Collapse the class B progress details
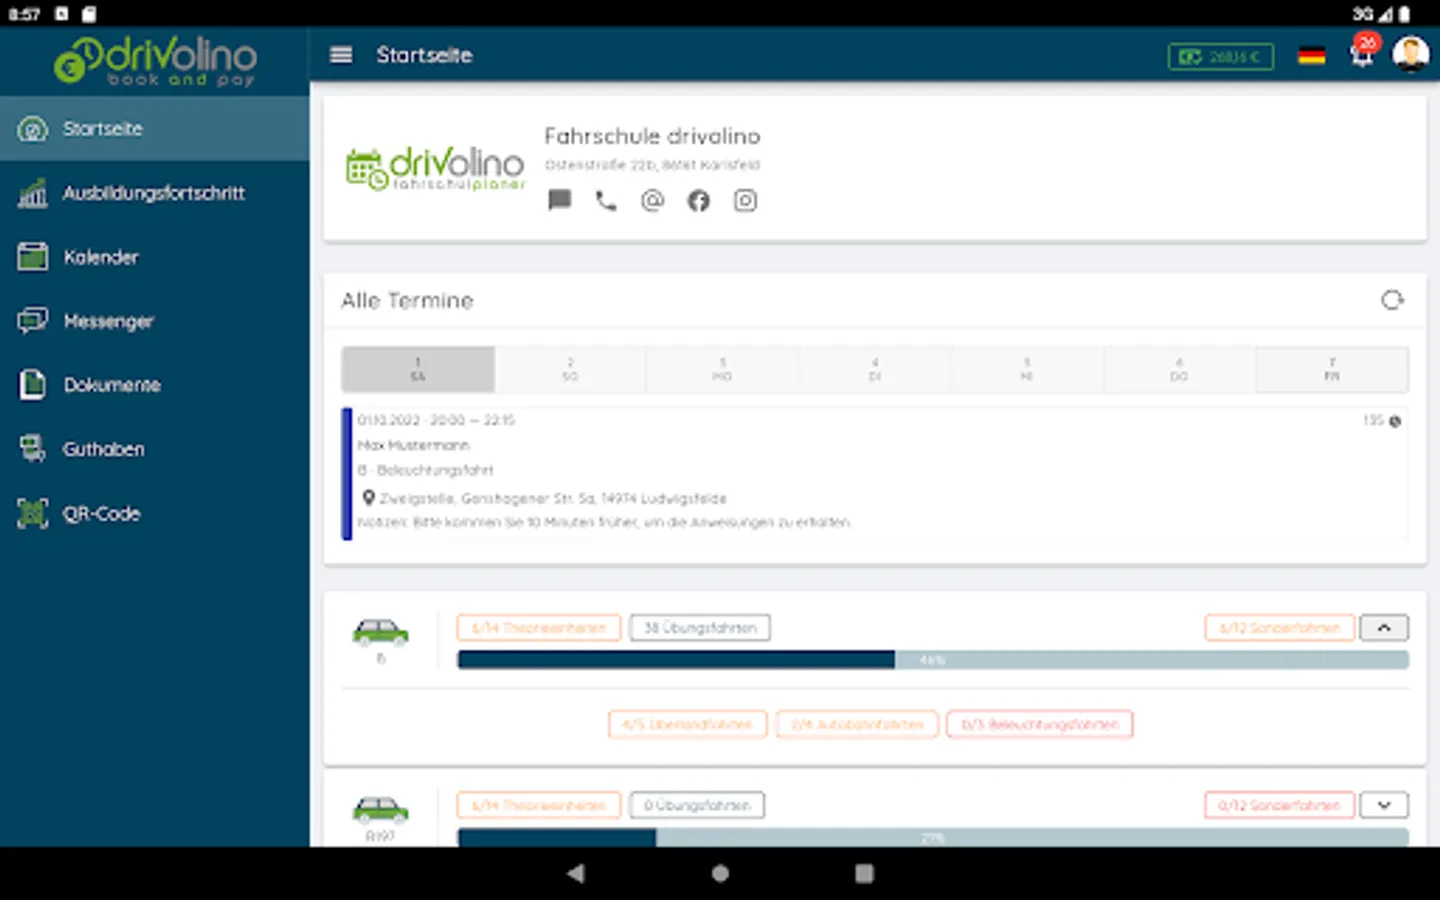Screen dimensions: 1440x900 pos(1384,628)
